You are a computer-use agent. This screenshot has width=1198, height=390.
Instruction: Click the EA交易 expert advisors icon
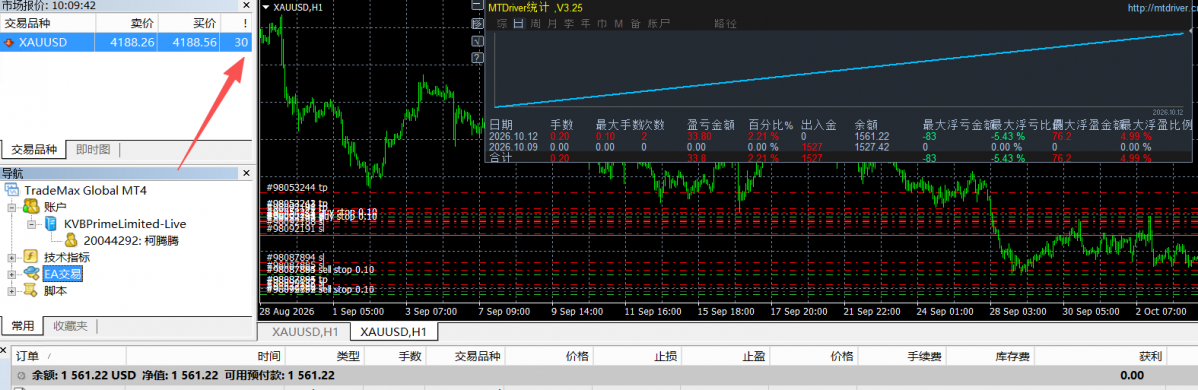pos(32,274)
